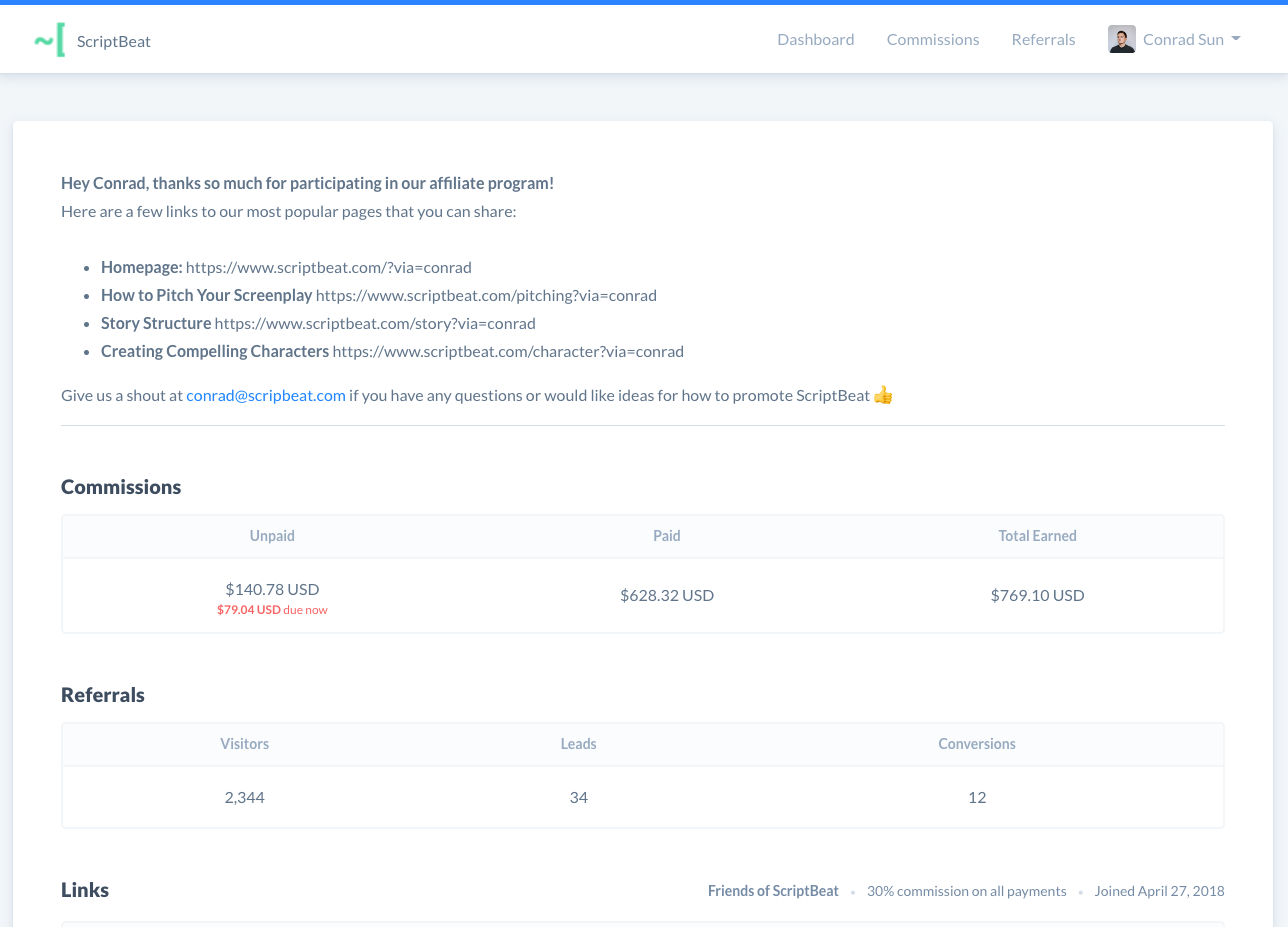Image resolution: width=1288 pixels, height=927 pixels.
Task: Click the Joined April 27, 2018 text
Action: [1159, 891]
